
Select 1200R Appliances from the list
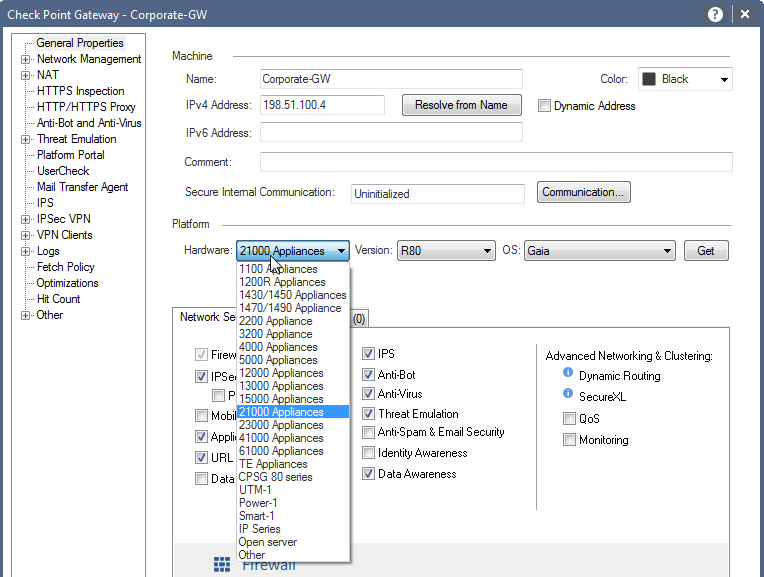293,282
